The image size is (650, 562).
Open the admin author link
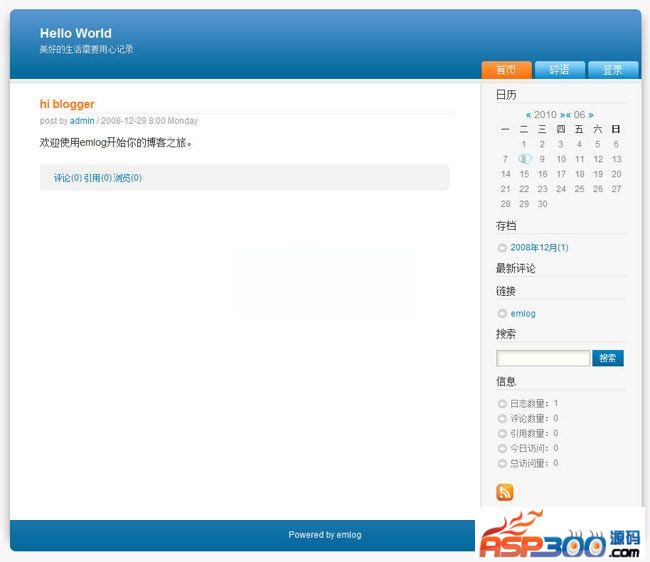point(82,121)
